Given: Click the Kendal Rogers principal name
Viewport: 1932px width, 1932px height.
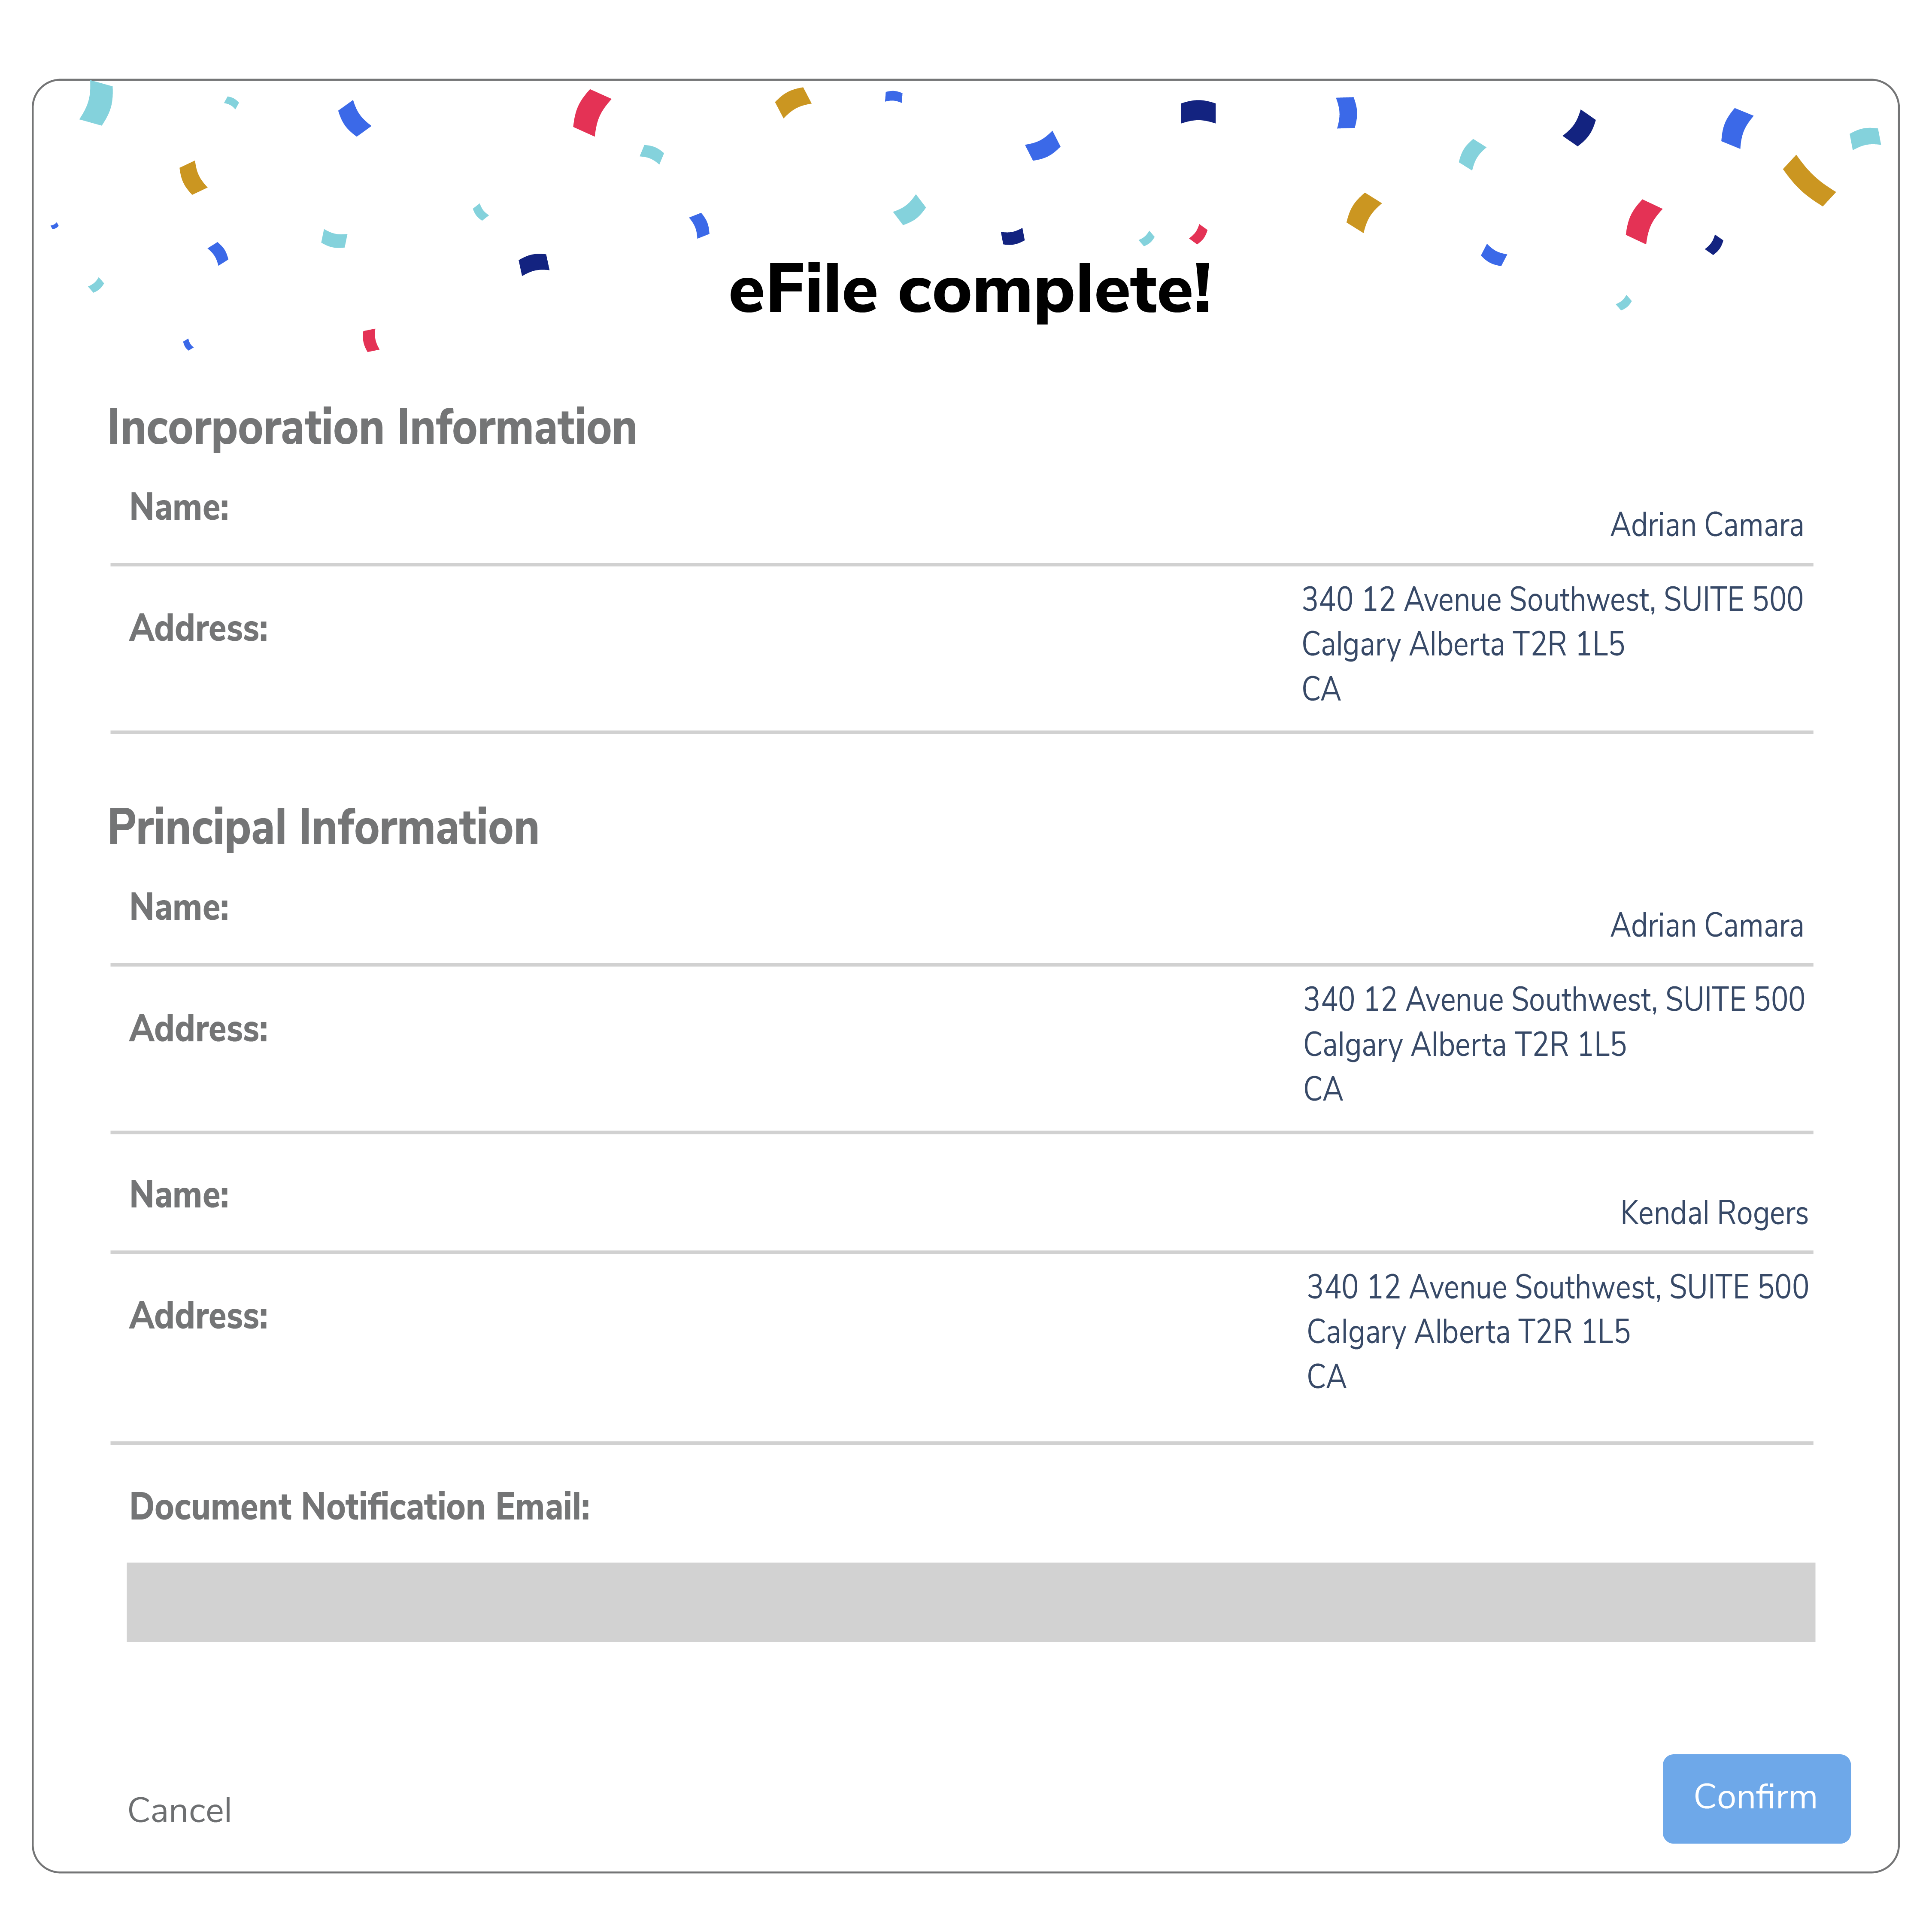Looking at the screenshot, I should click(1713, 1213).
